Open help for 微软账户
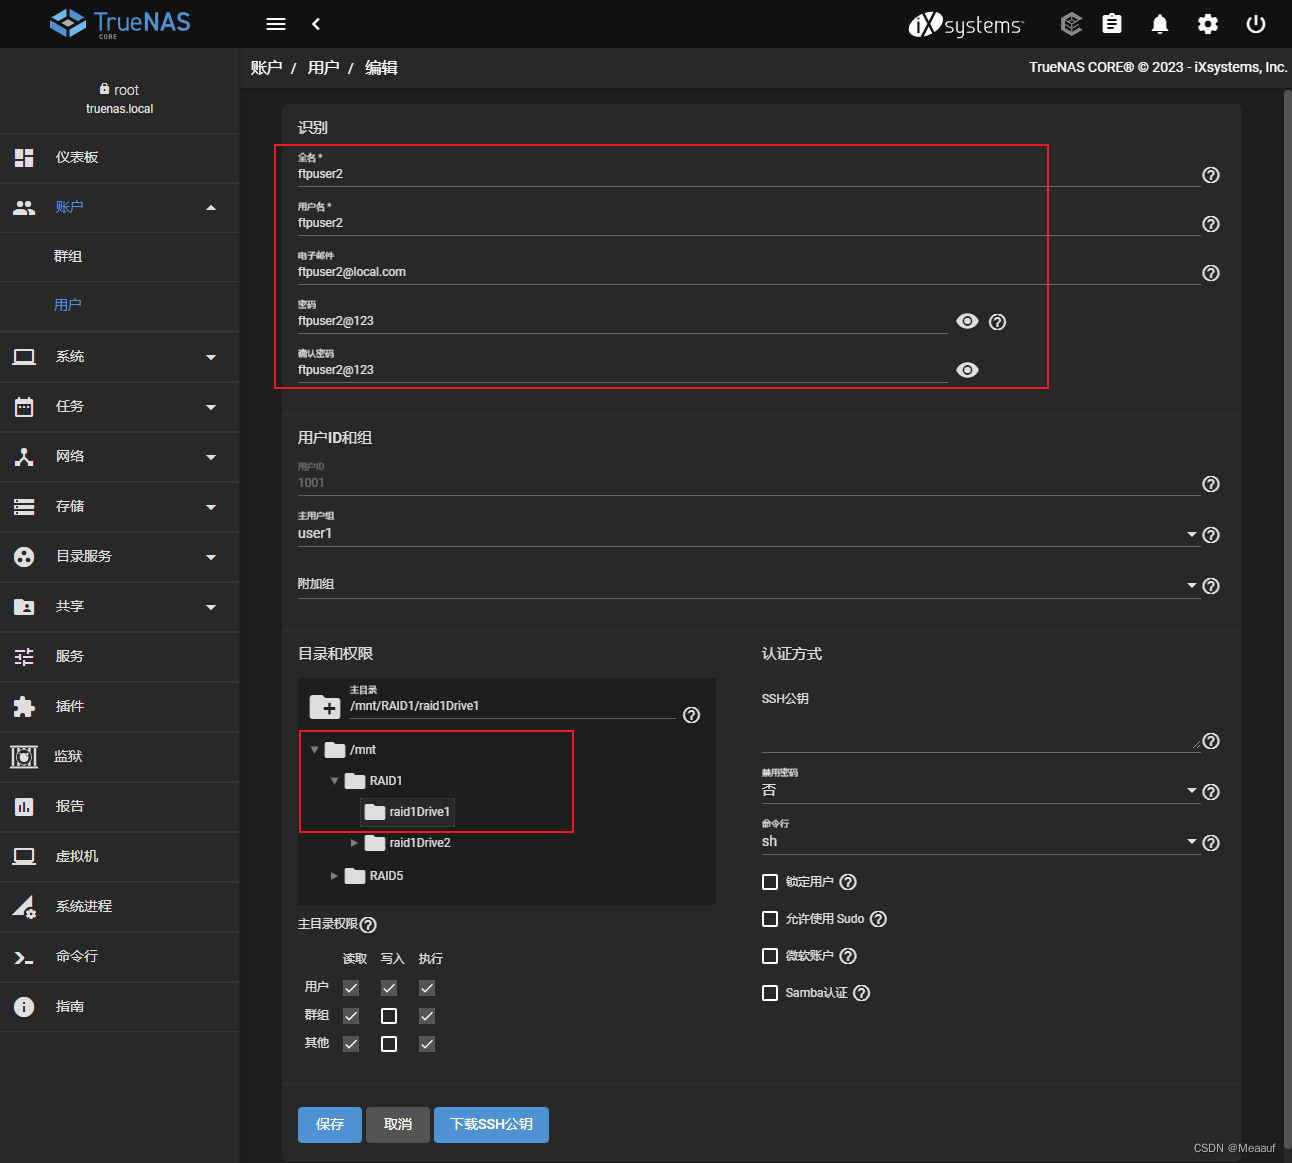1292x1163 pixels. pyautogui.click(x=848, y=956)
